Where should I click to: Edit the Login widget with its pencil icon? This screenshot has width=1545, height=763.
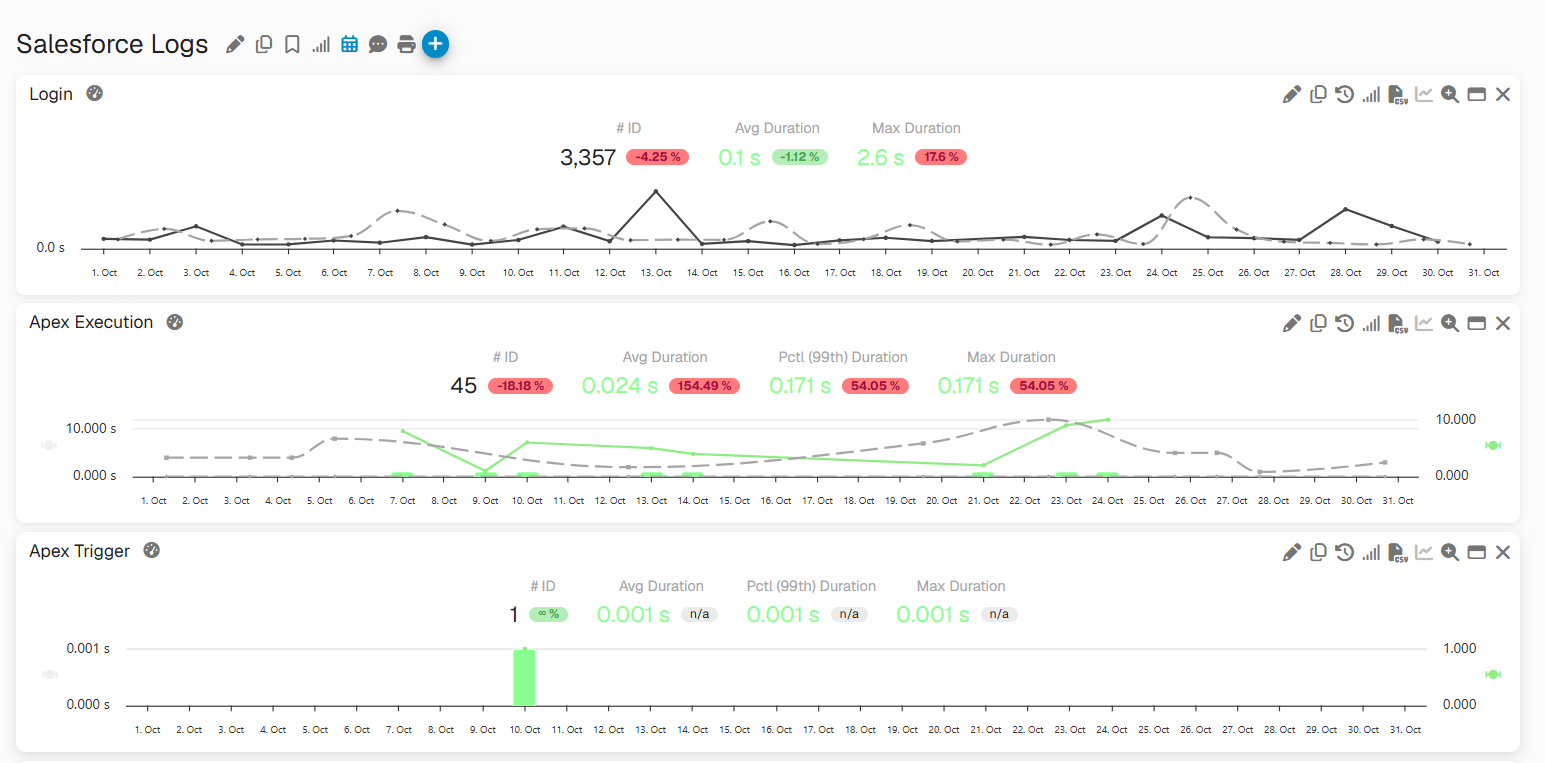pyautogui.click(x=1292, y=94)
